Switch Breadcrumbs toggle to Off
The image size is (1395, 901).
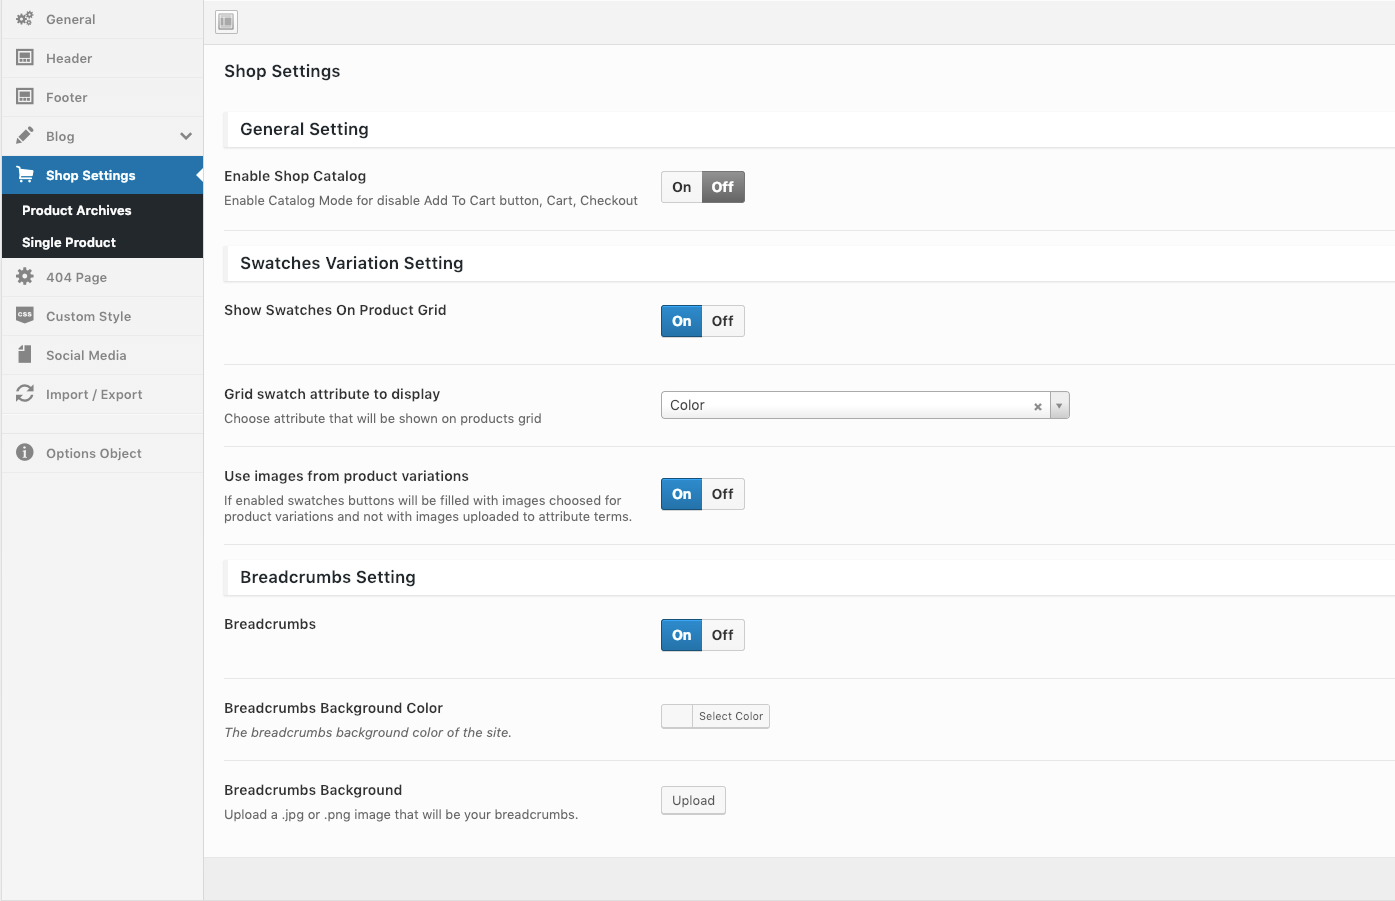(723, 635)
